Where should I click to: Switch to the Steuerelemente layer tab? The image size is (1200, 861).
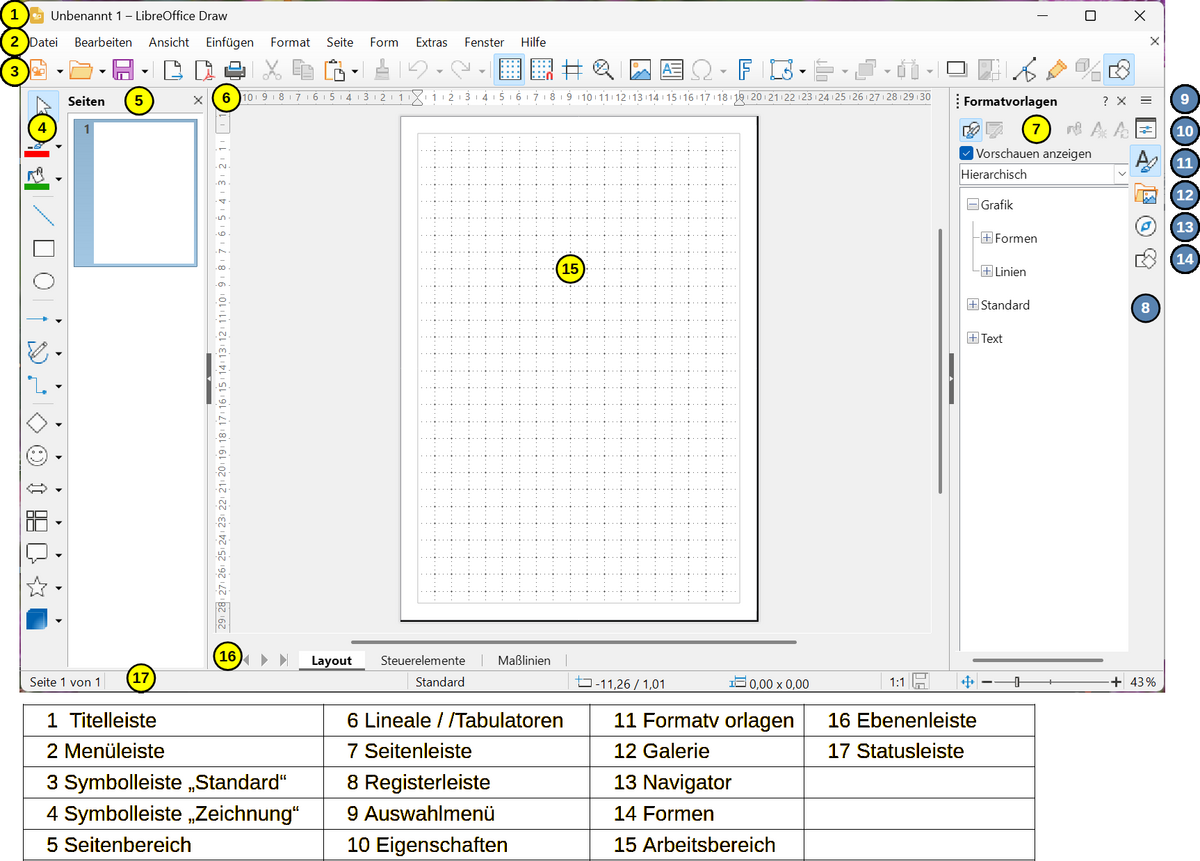click(423, 660)
